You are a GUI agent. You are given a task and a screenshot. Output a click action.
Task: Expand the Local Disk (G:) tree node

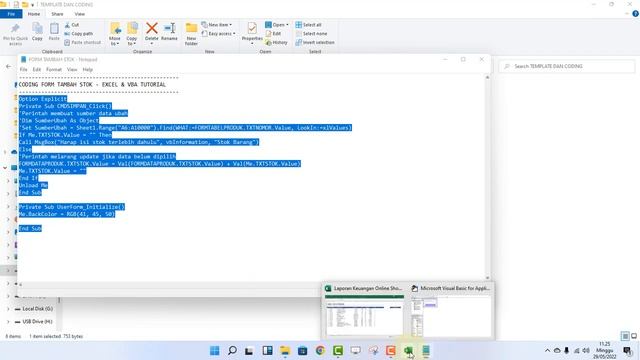pos(8,309)
